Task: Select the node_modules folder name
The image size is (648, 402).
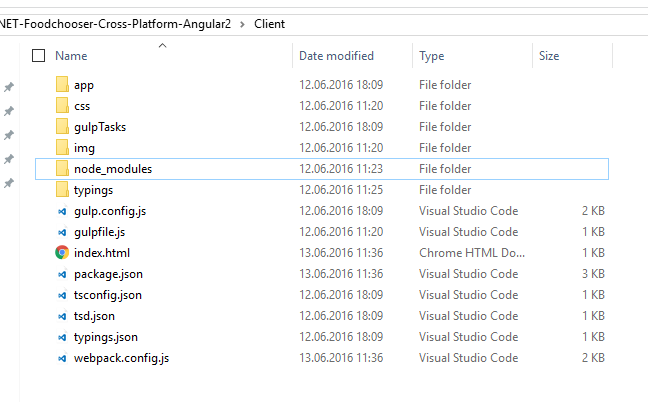Action: tap(113, 169)
